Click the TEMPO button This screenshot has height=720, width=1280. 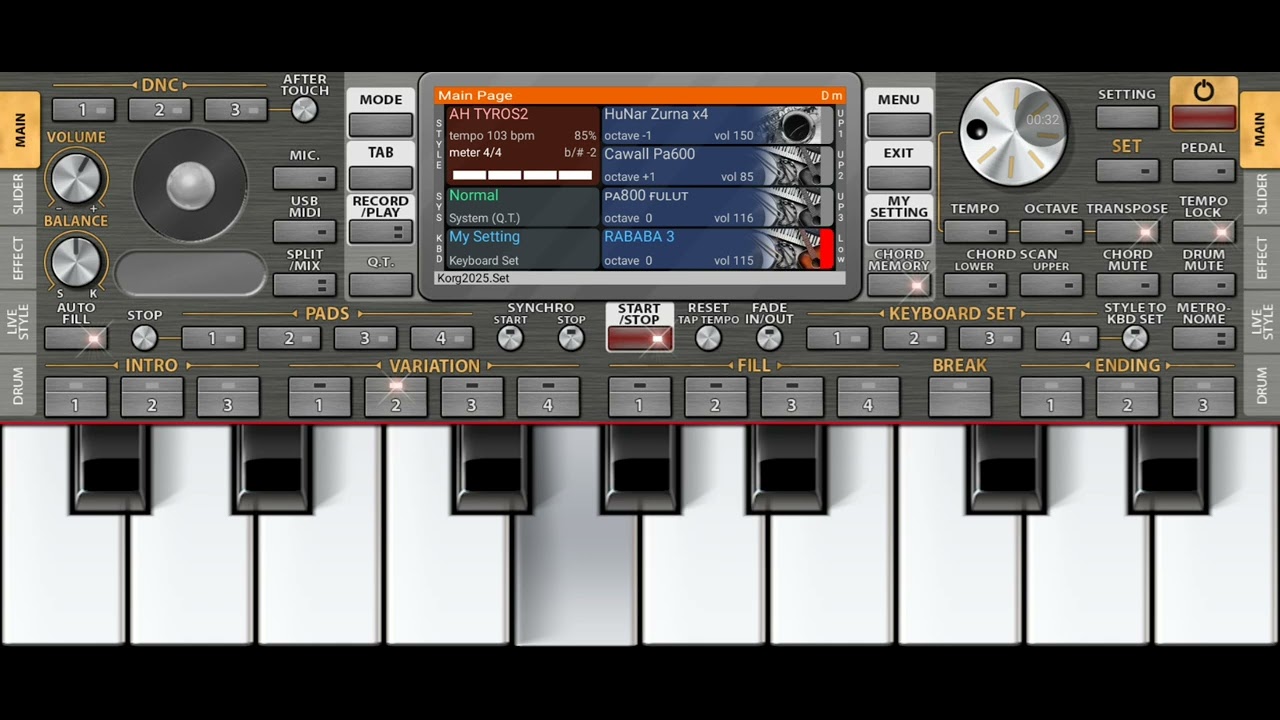click(x=975, y=232)
